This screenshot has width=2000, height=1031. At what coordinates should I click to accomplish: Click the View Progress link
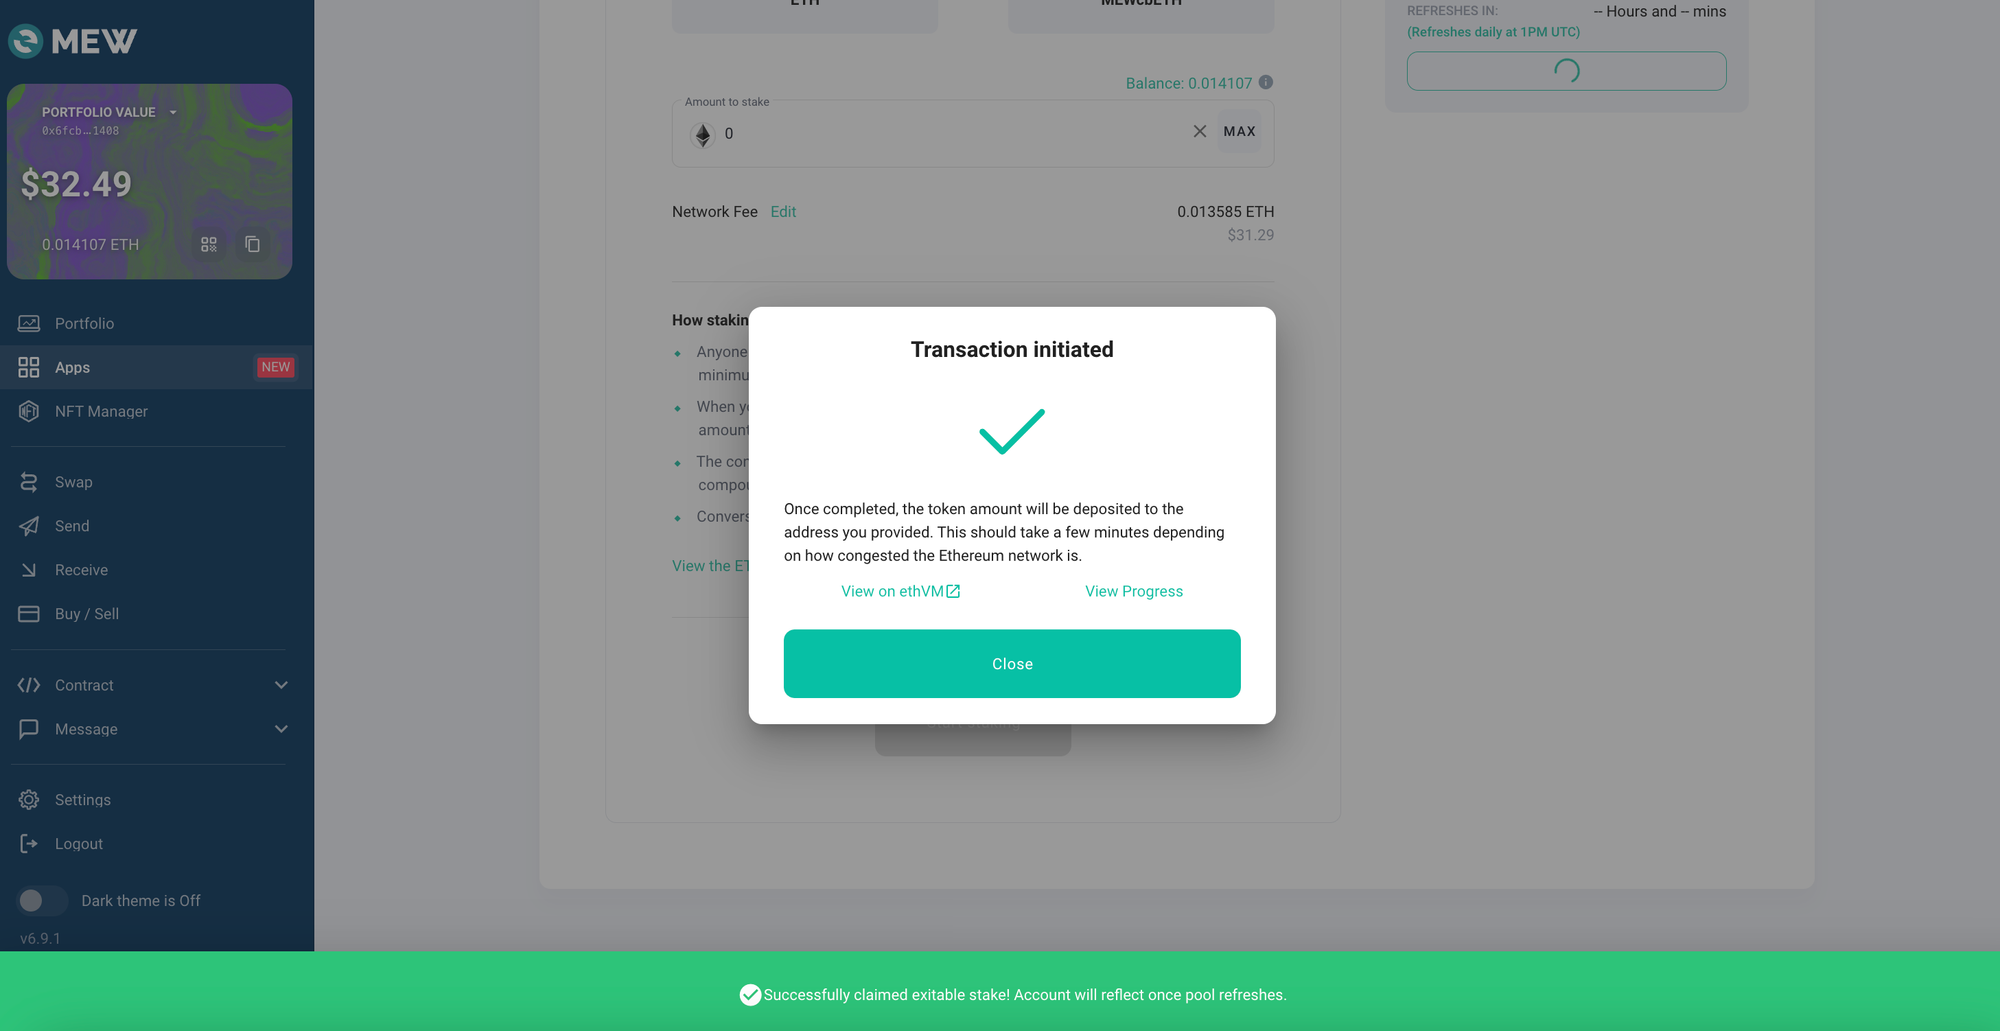click(1134, 591)
